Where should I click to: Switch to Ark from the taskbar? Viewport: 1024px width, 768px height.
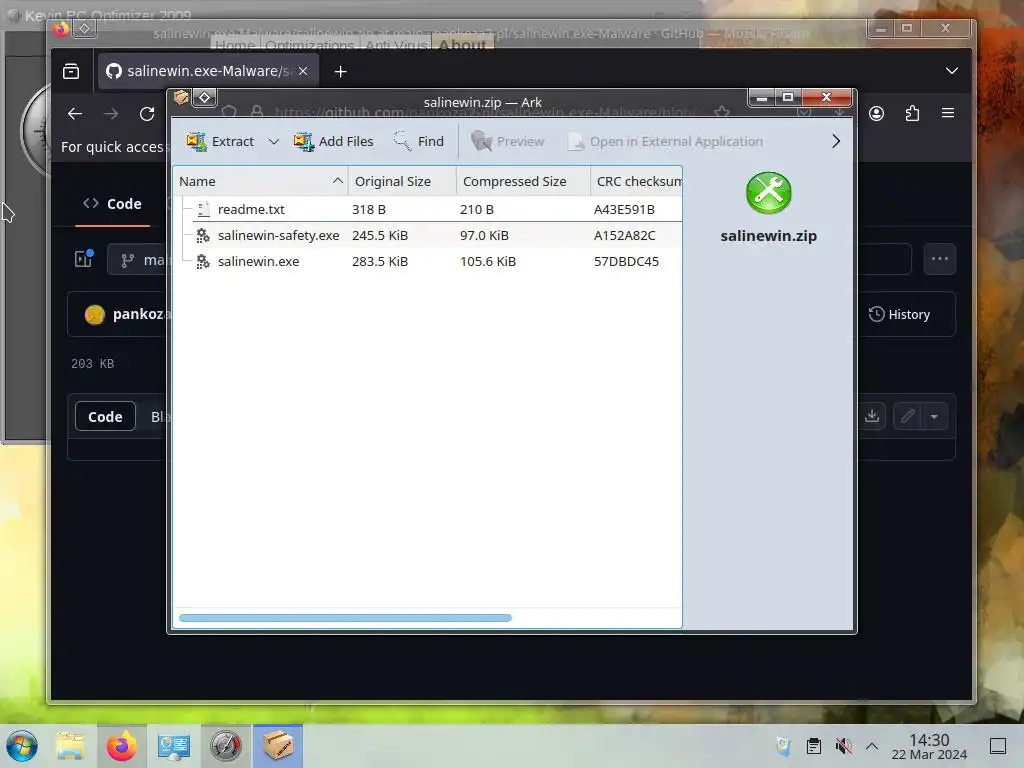point(278,746)
